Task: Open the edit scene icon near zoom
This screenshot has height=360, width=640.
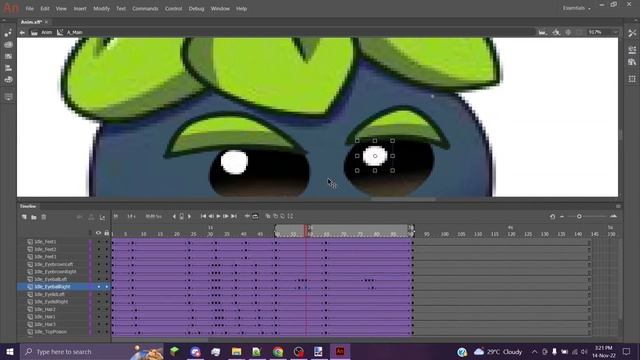Action: (542, 32)
